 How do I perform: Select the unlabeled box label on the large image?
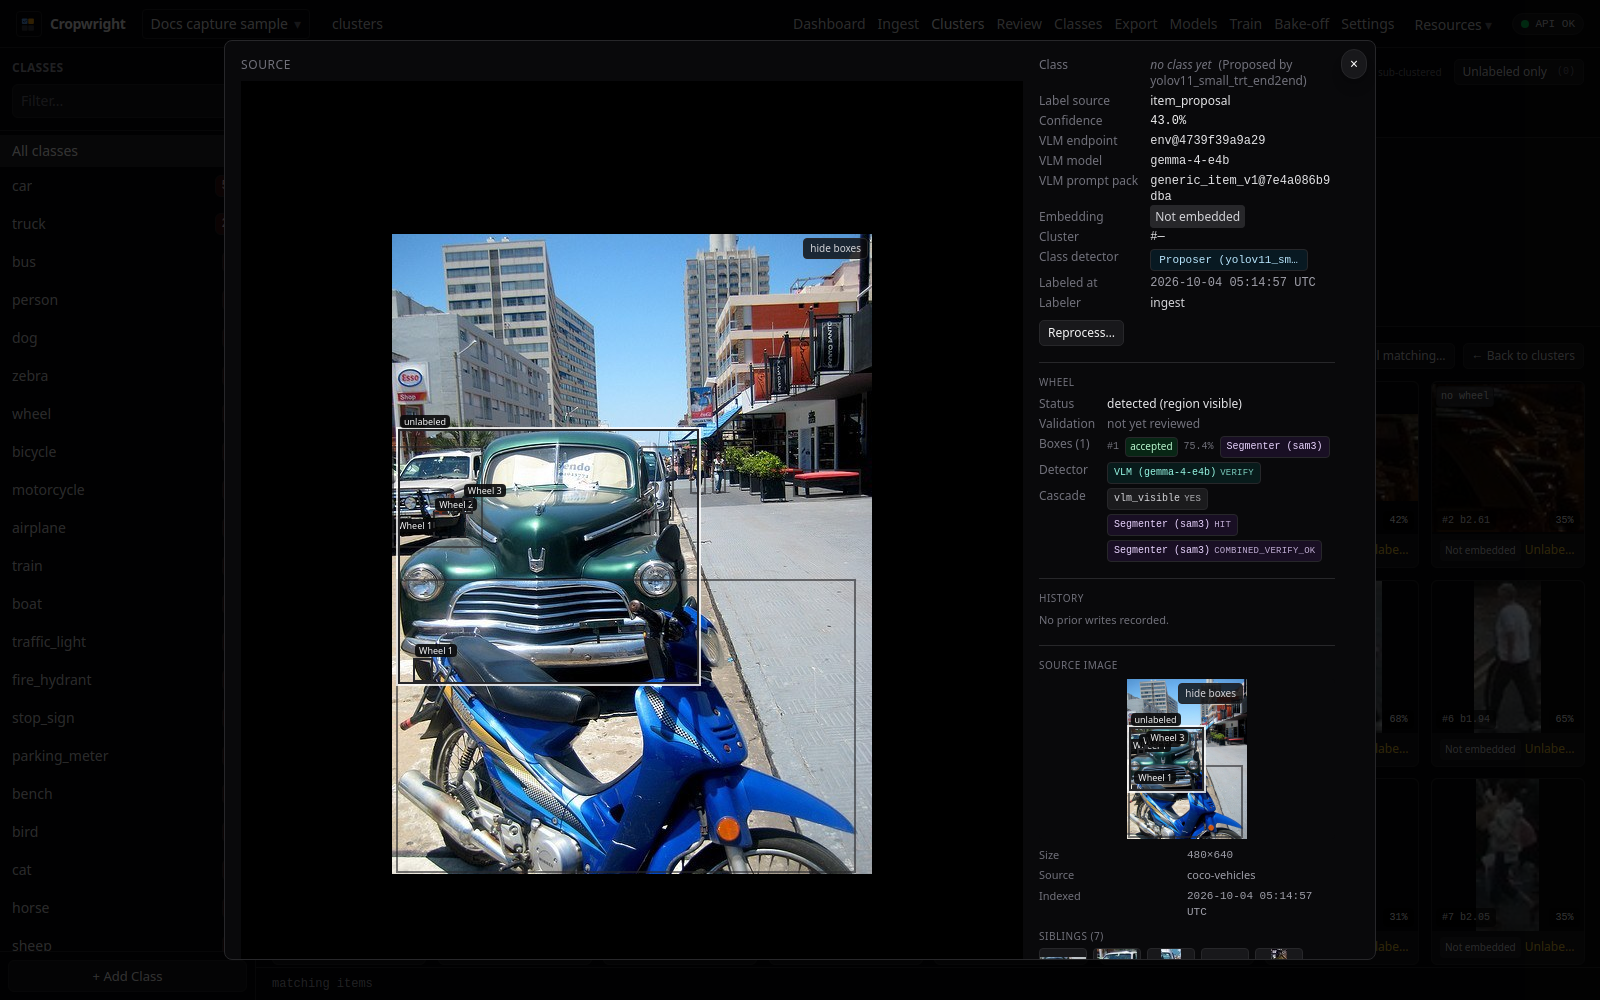click(x=425, y=422)
